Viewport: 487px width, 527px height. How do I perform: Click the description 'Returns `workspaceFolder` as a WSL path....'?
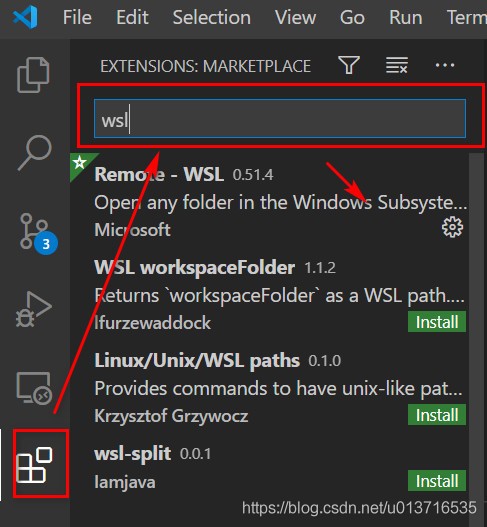(x=280, y=296)
